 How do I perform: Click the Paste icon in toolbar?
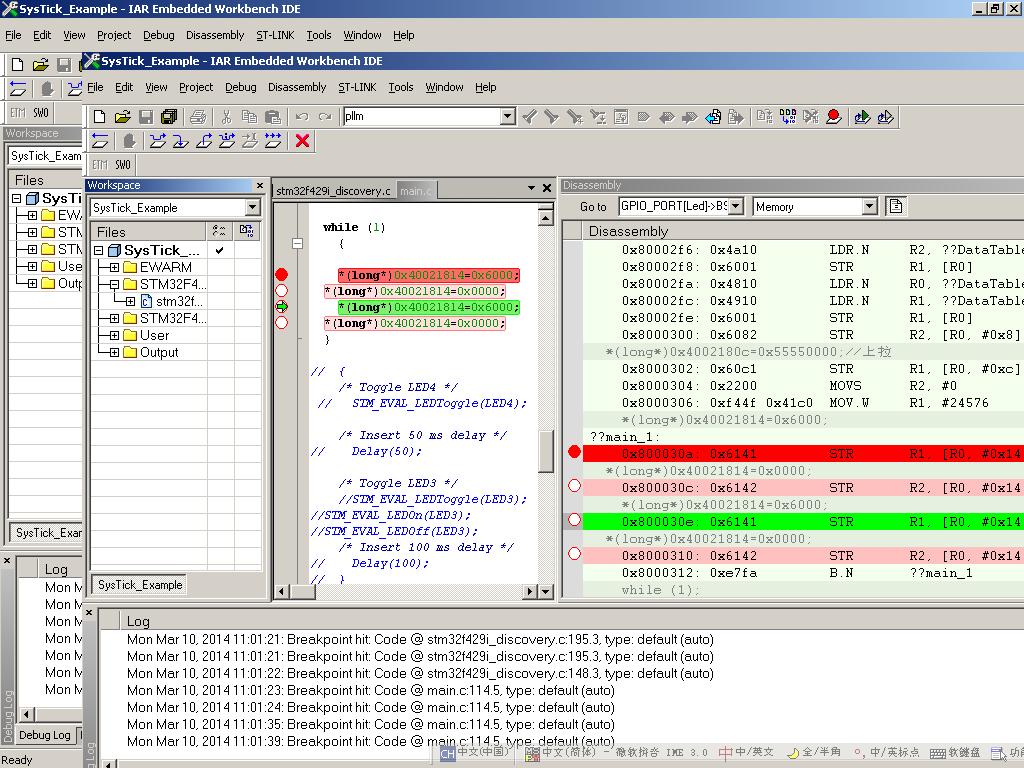pyautogui.click(x=273, y=117)
